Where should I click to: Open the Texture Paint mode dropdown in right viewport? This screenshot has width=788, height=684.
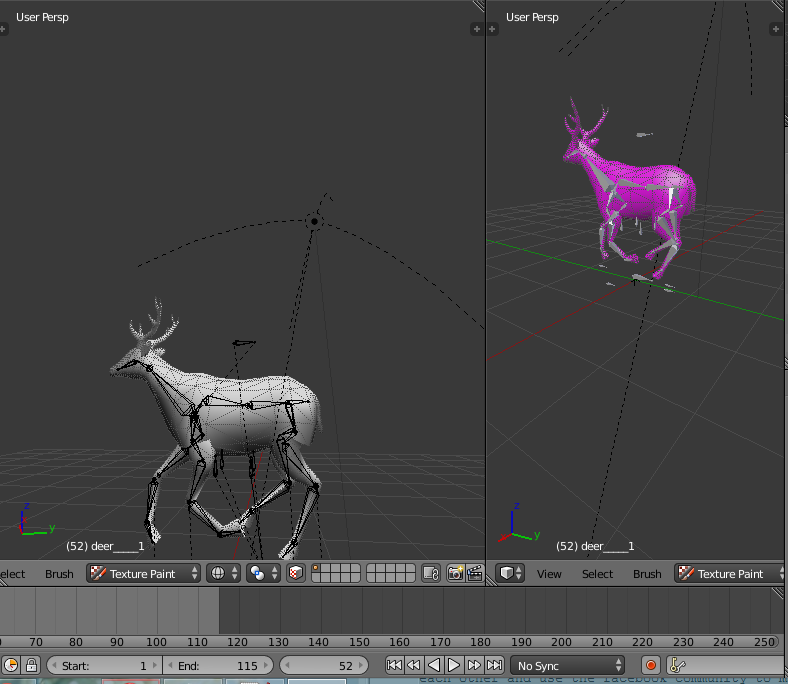(731, 573)
